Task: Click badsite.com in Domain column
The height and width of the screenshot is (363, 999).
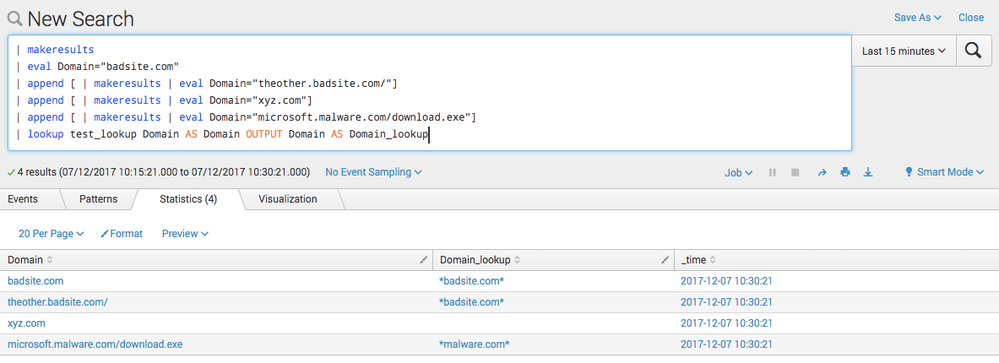Action: [35, 281]
